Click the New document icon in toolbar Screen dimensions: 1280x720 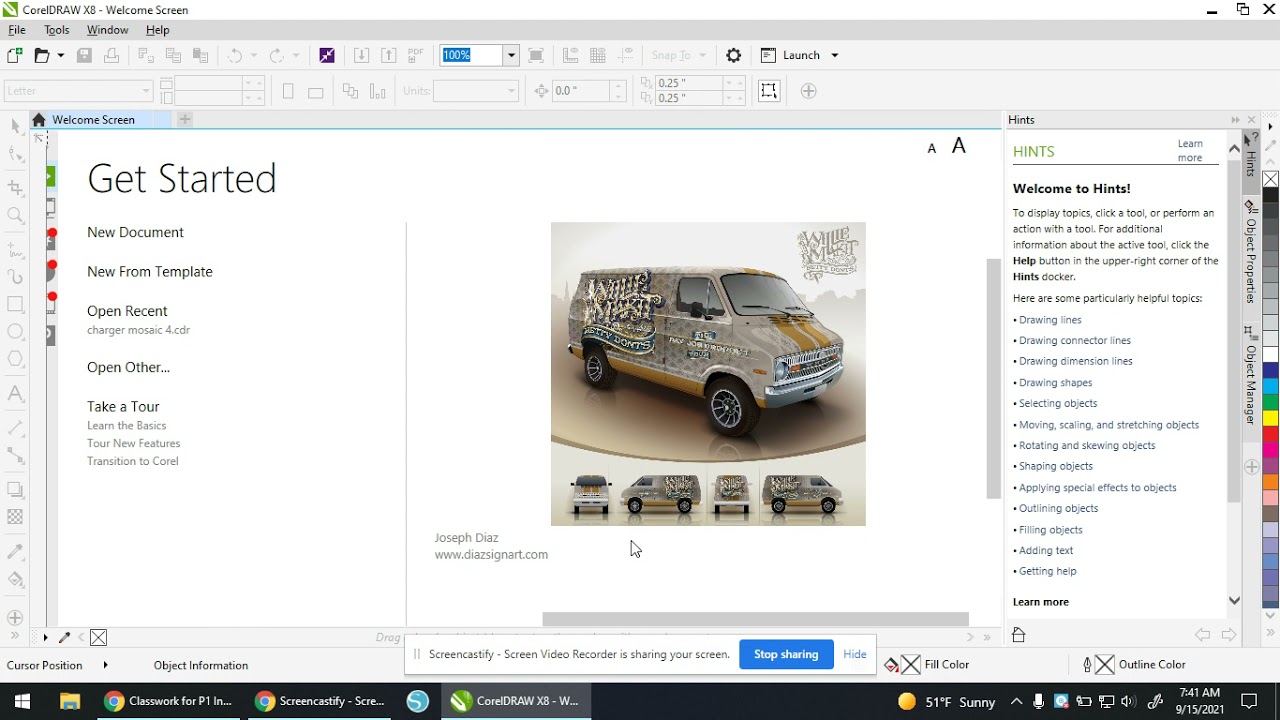click(15, 55)
